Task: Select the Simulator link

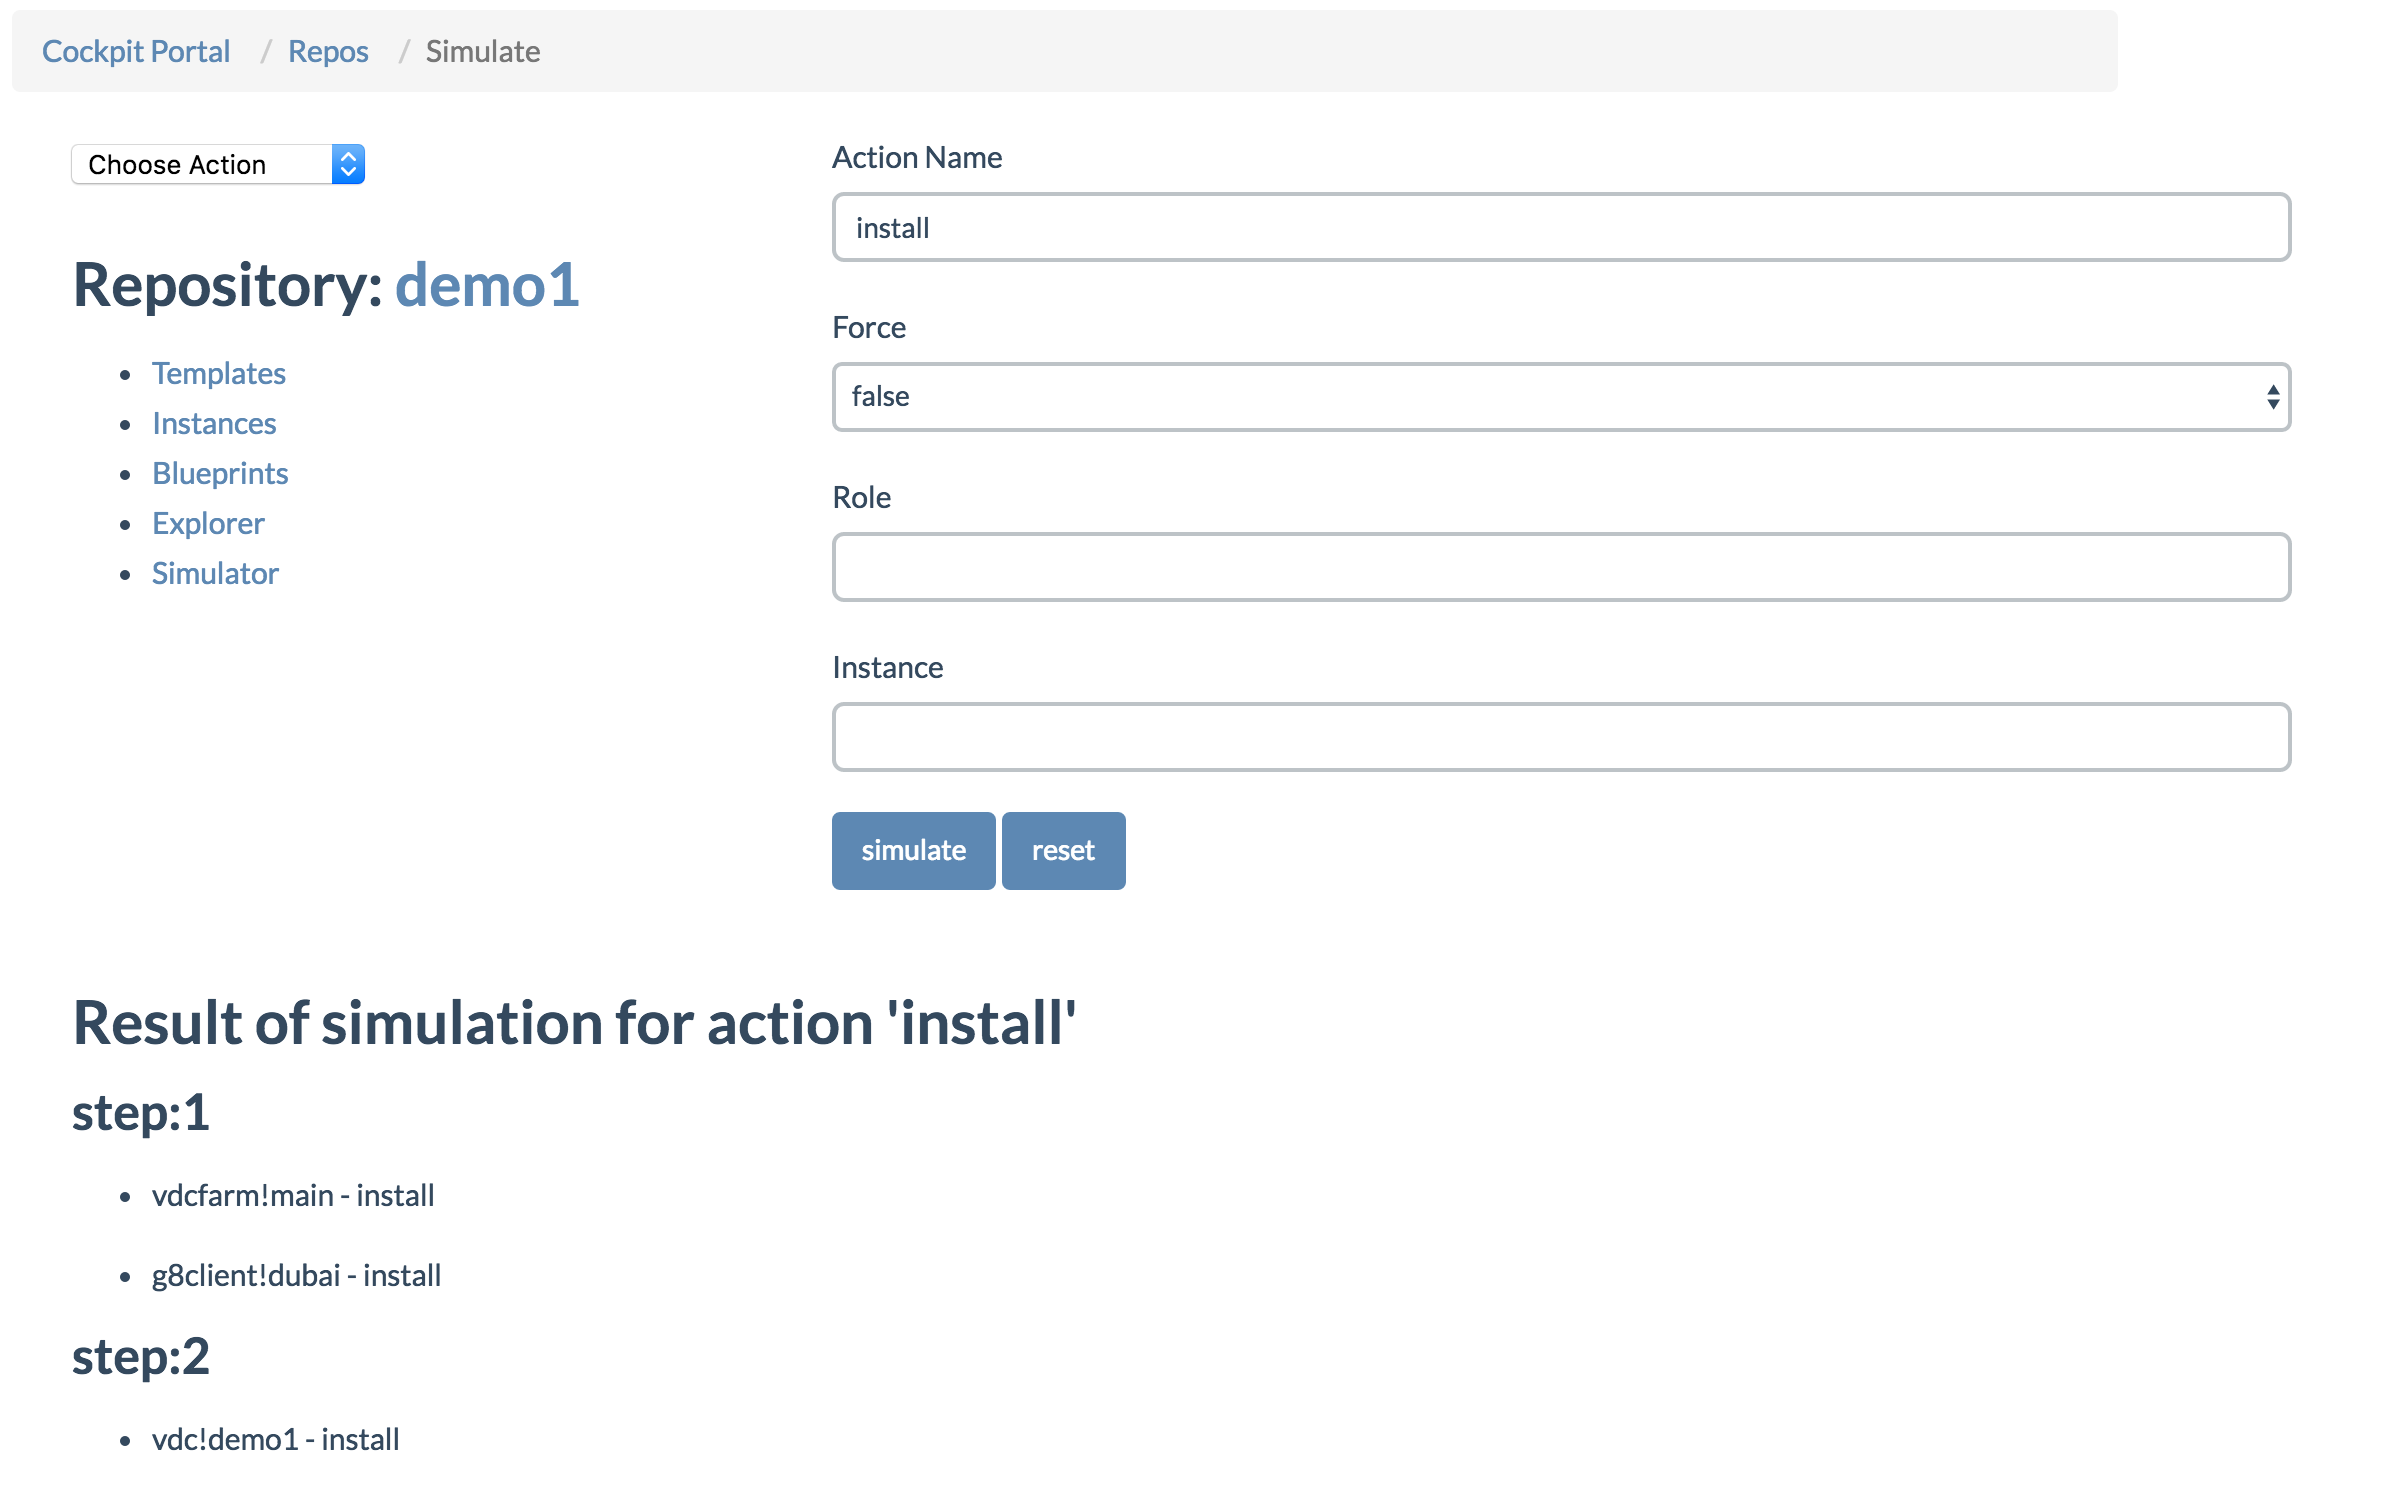Action: tap(215, 573)
